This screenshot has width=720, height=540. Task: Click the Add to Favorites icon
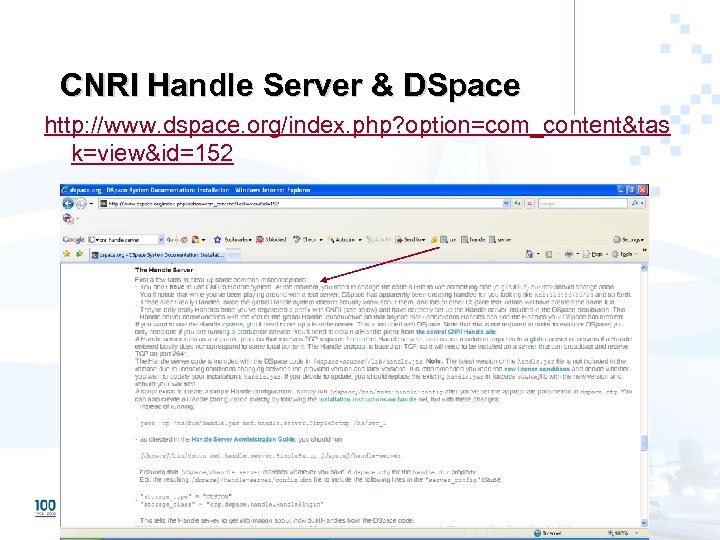click(x=79, y=254)
